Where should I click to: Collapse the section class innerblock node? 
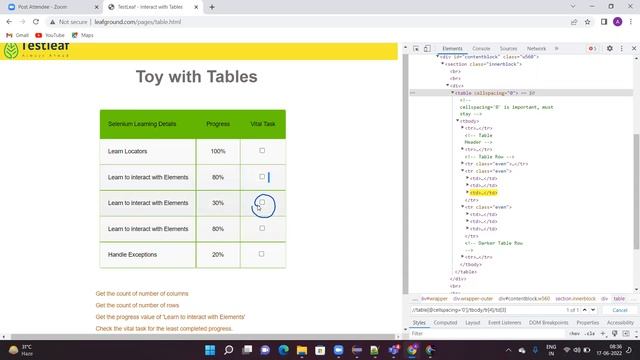tap(442, 64)
